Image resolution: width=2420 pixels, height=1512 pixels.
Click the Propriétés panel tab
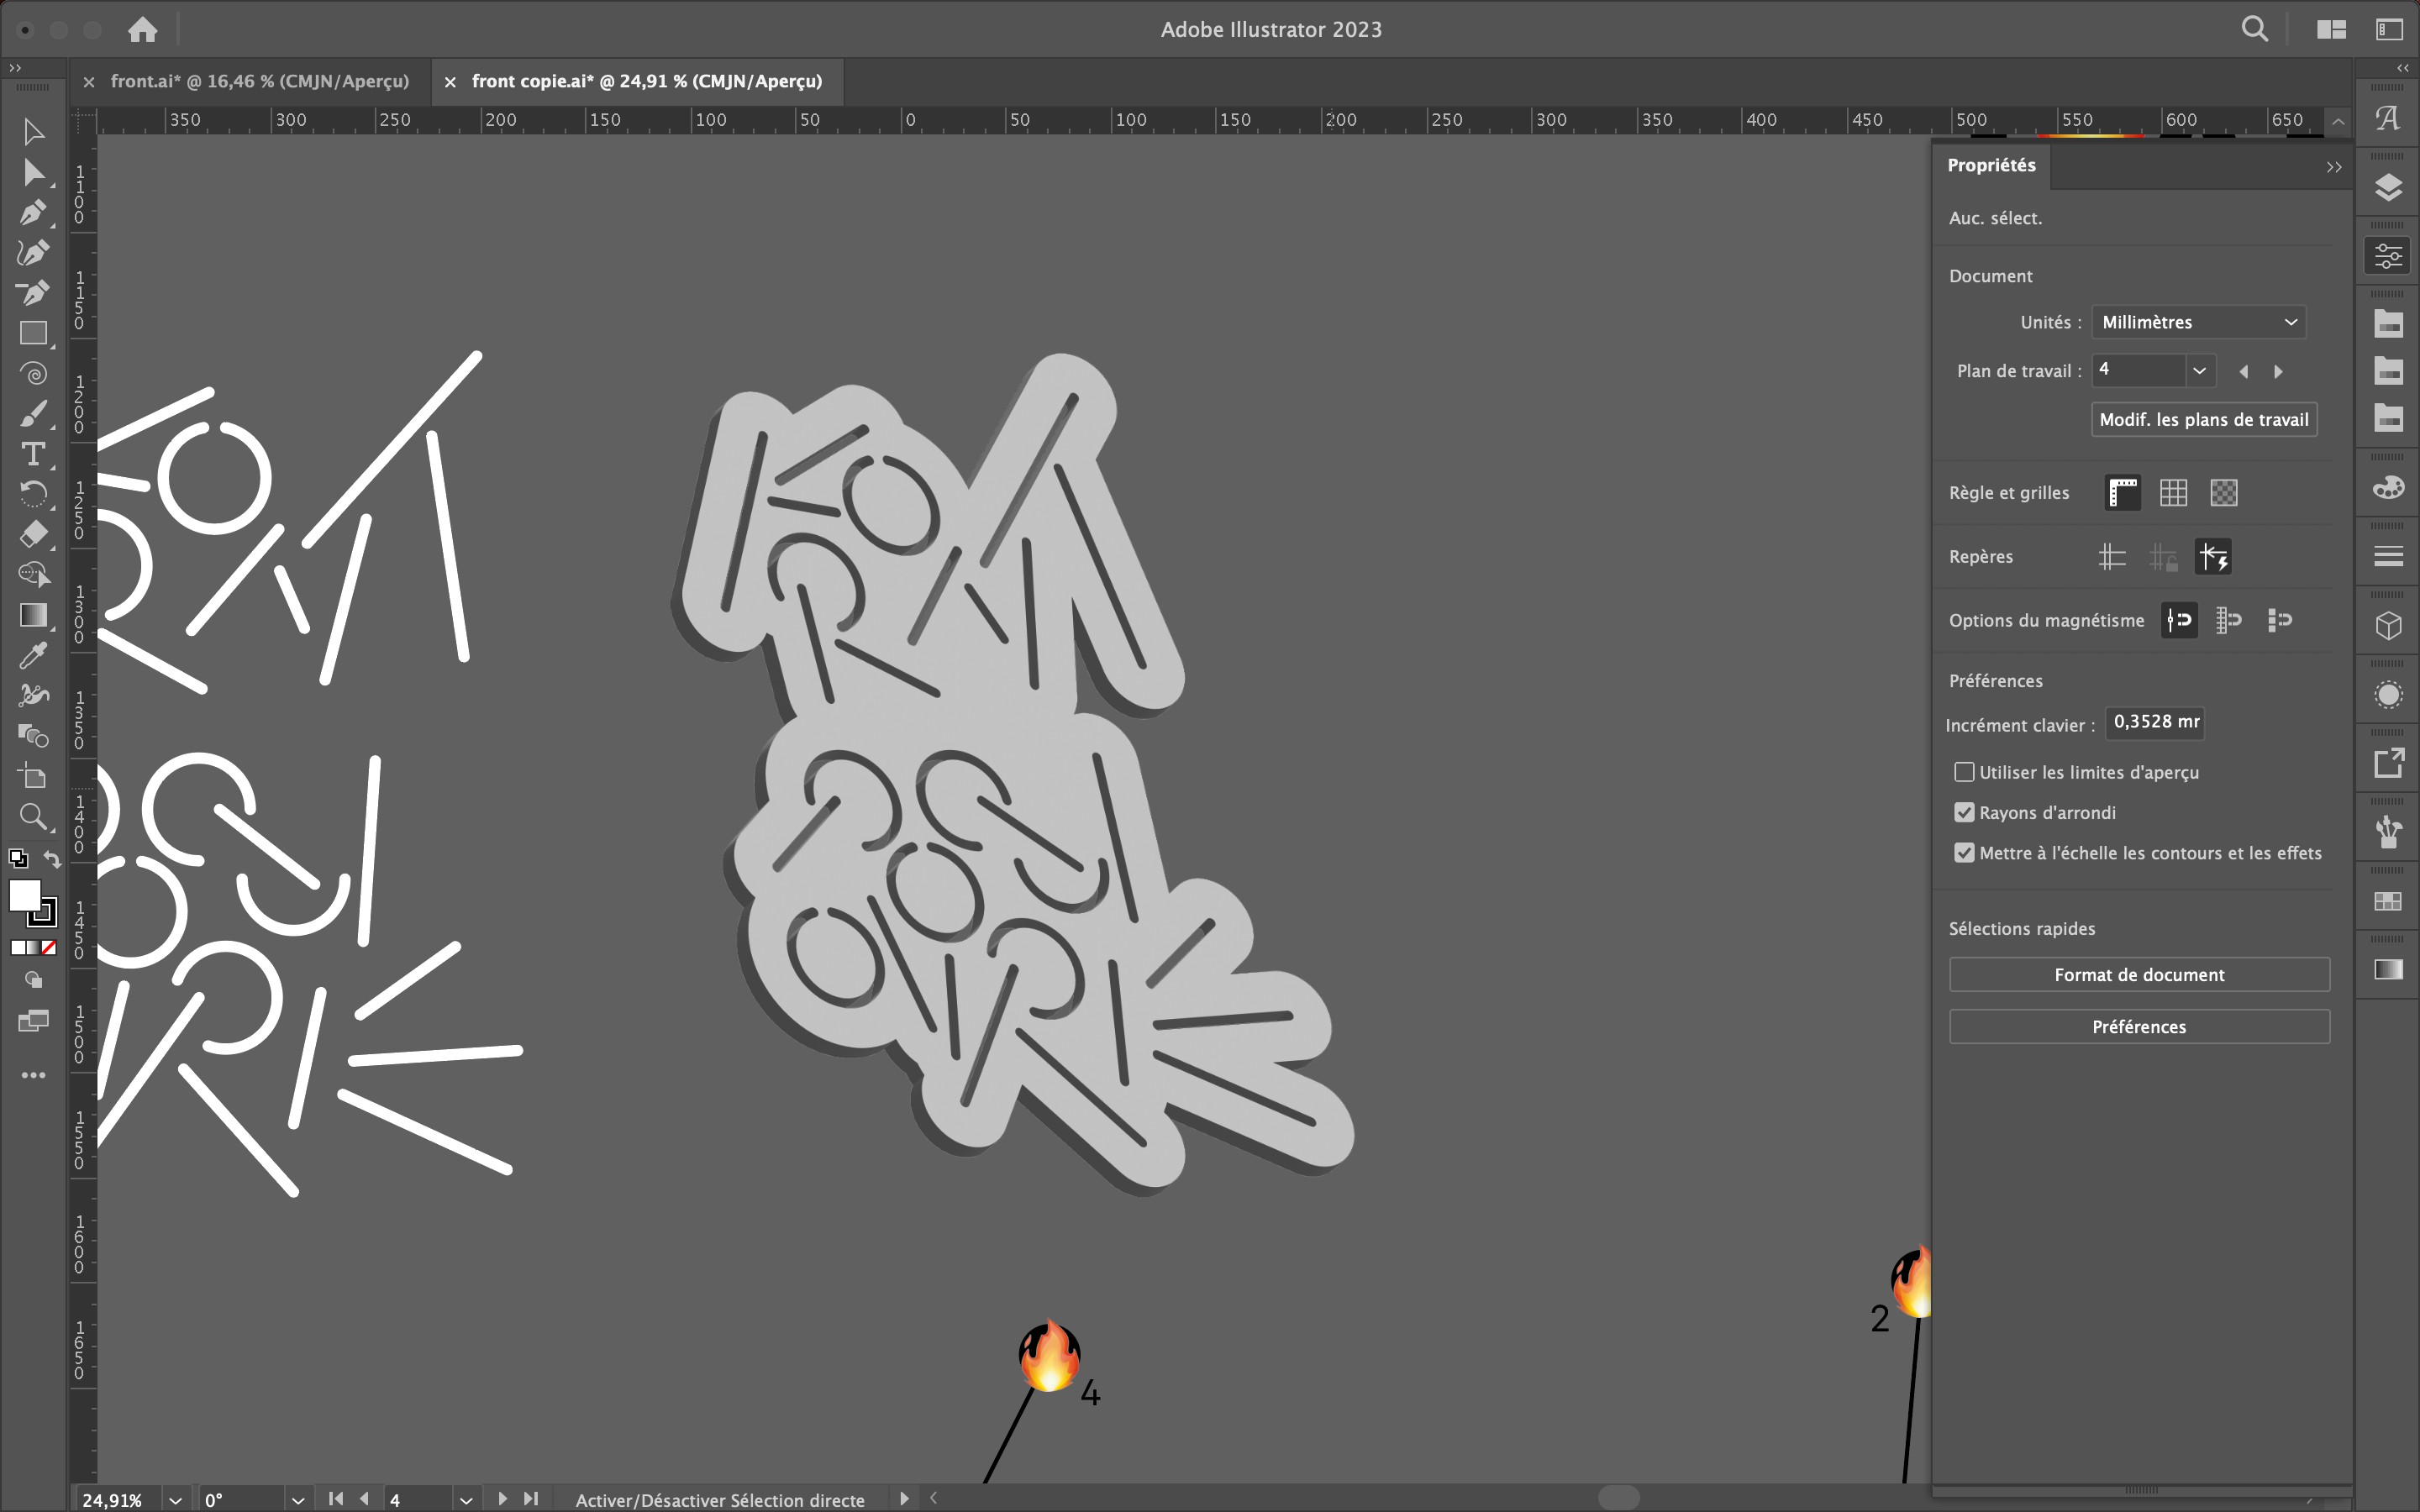pos(1991,165)
